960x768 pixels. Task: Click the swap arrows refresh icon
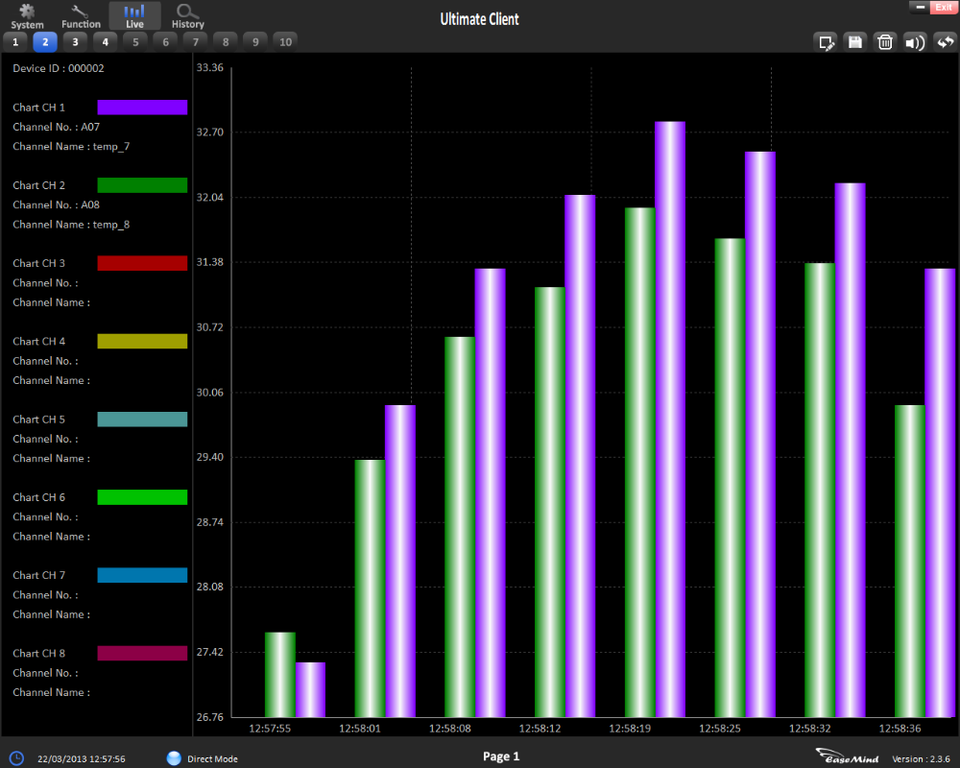pyautogui.click(x=945, y=42)
